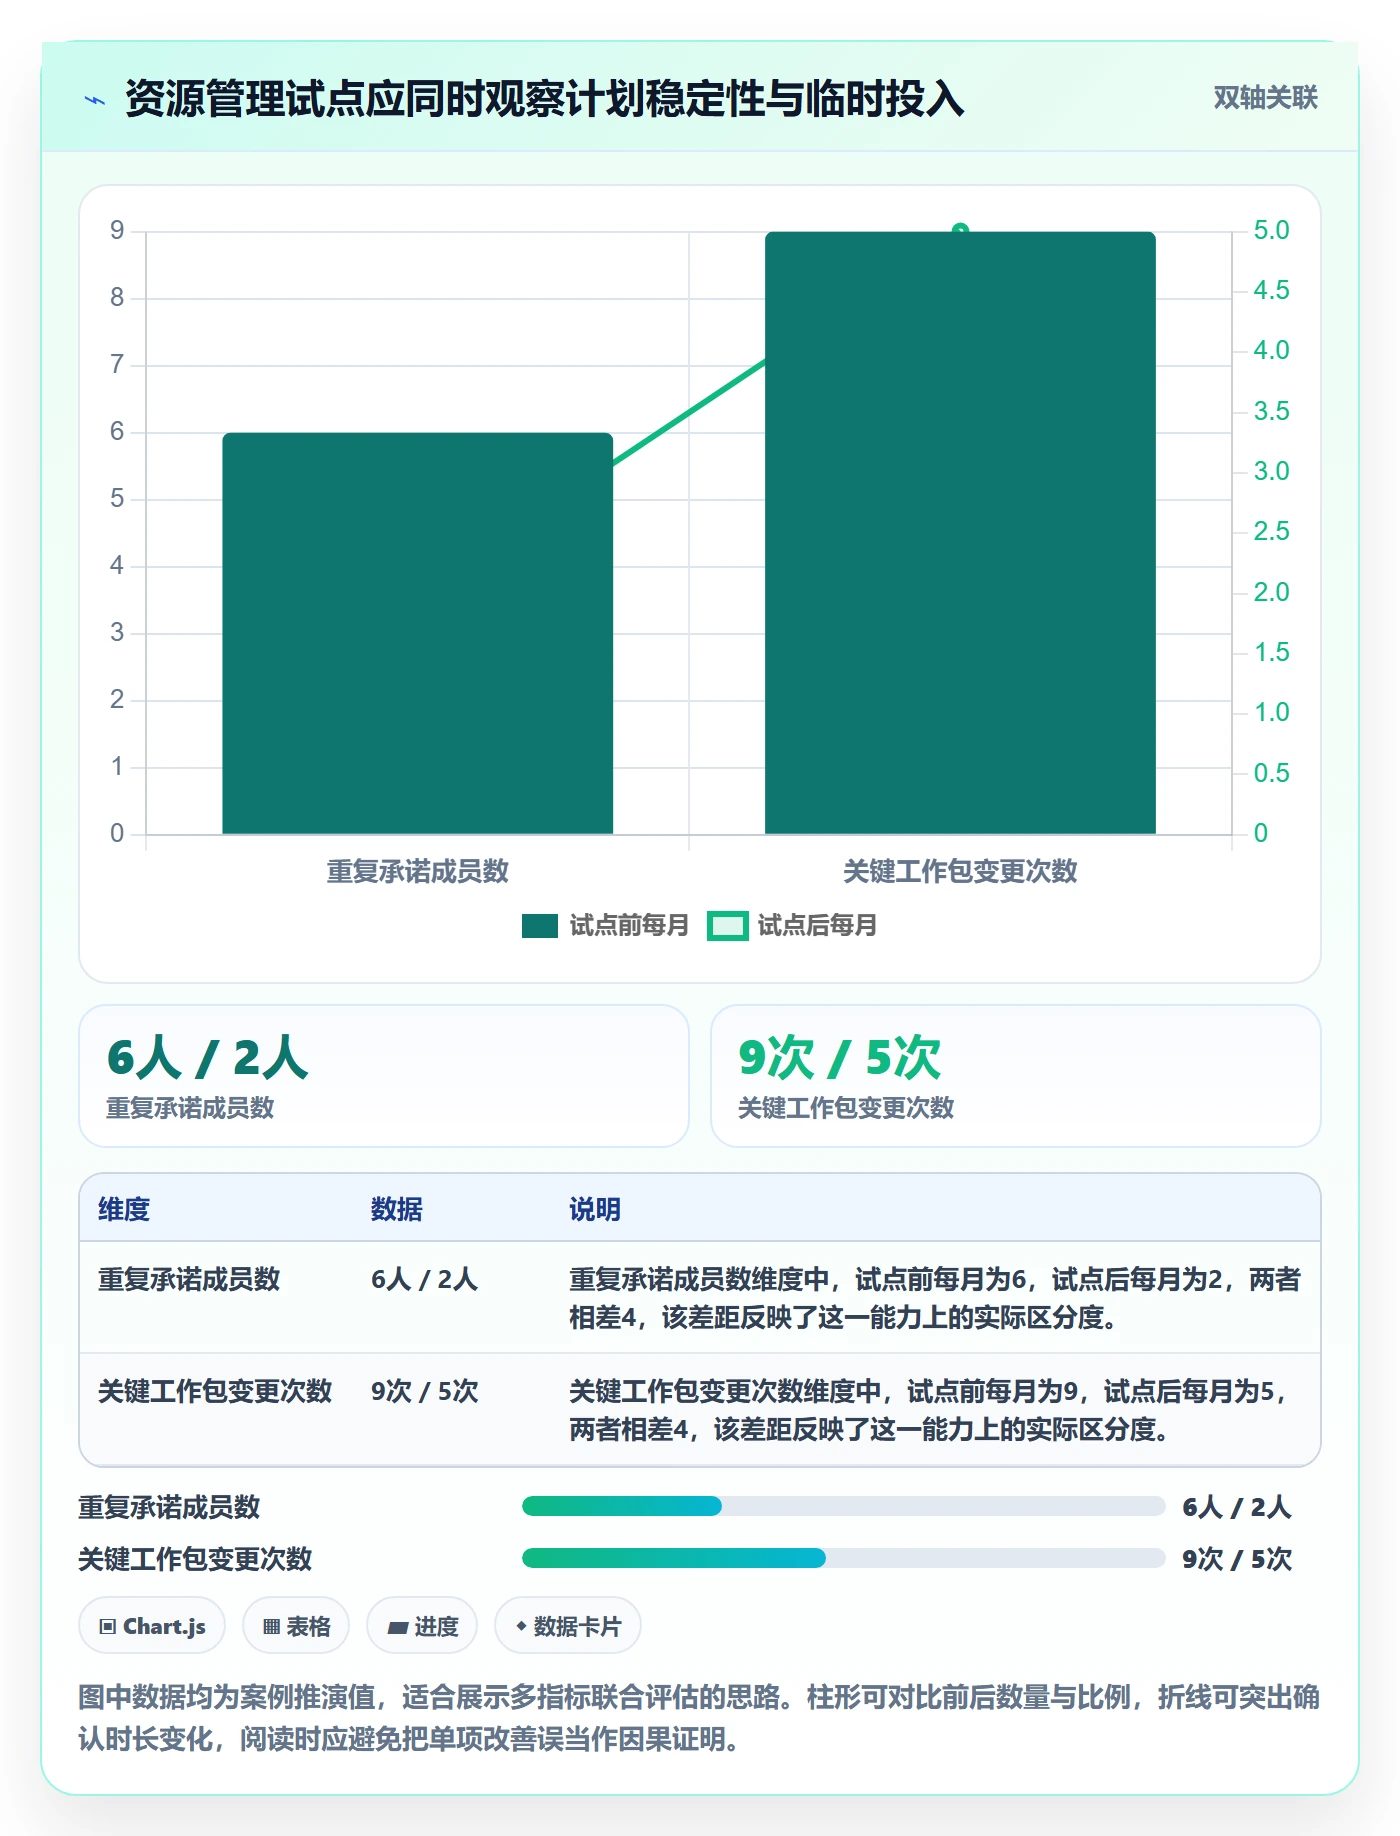Toggle the 试点后每月 legend item

(x=792, y=926)
